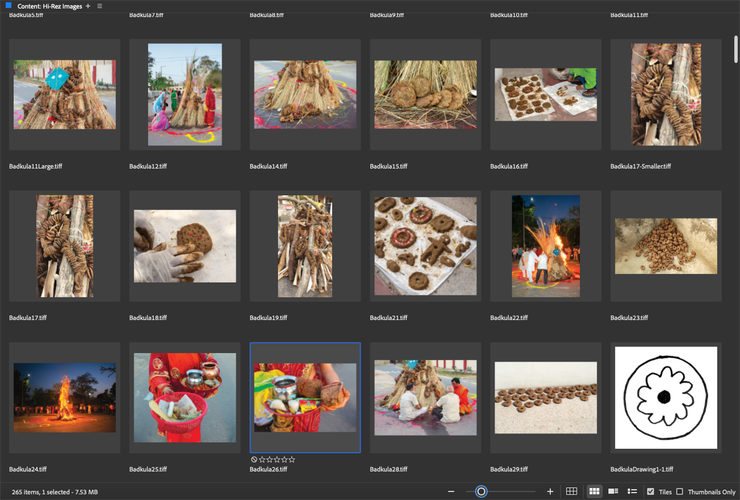
Task: Select the Badkula22.tiff bonfire thumbnail
Action: 546,246
